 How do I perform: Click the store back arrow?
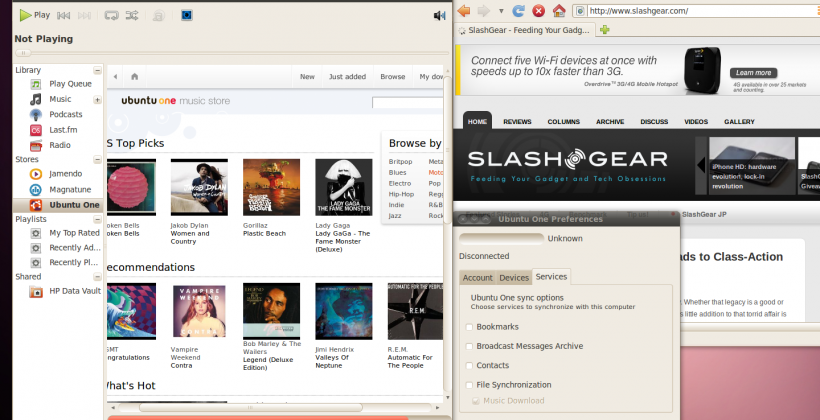click(x=115, y=76)
